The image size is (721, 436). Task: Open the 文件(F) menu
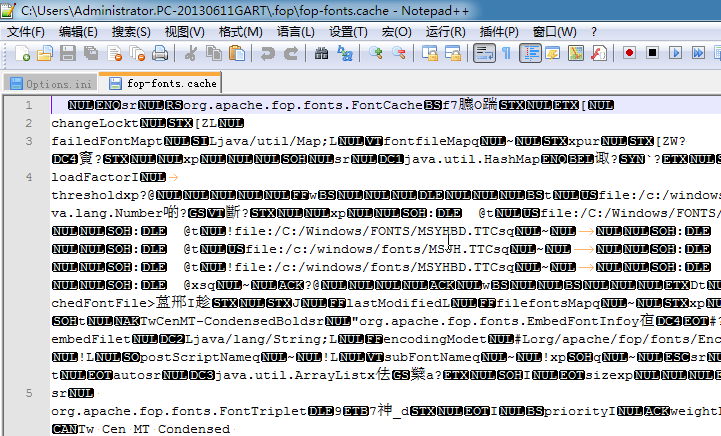pos(26,32)
